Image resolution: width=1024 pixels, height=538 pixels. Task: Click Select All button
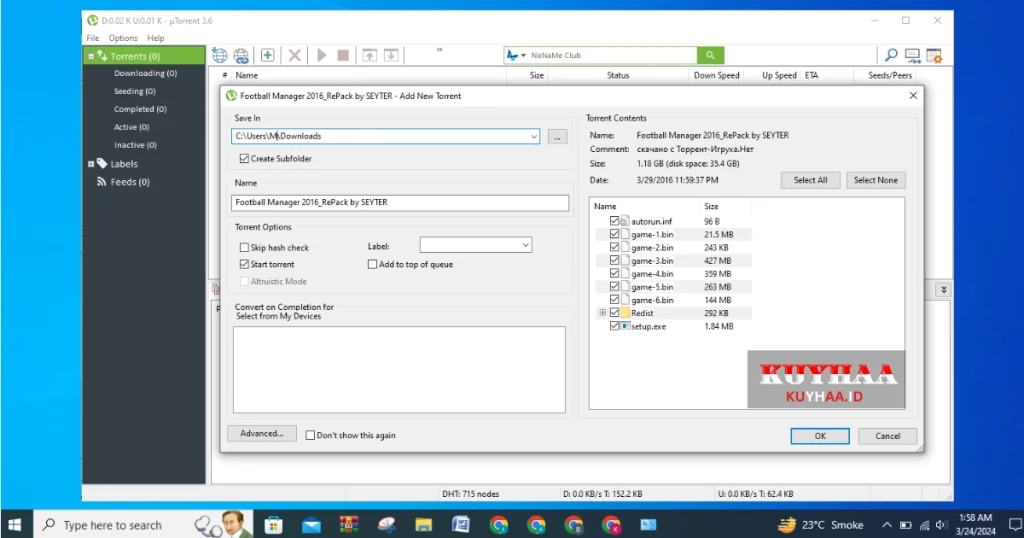click(x=810, y=180)
